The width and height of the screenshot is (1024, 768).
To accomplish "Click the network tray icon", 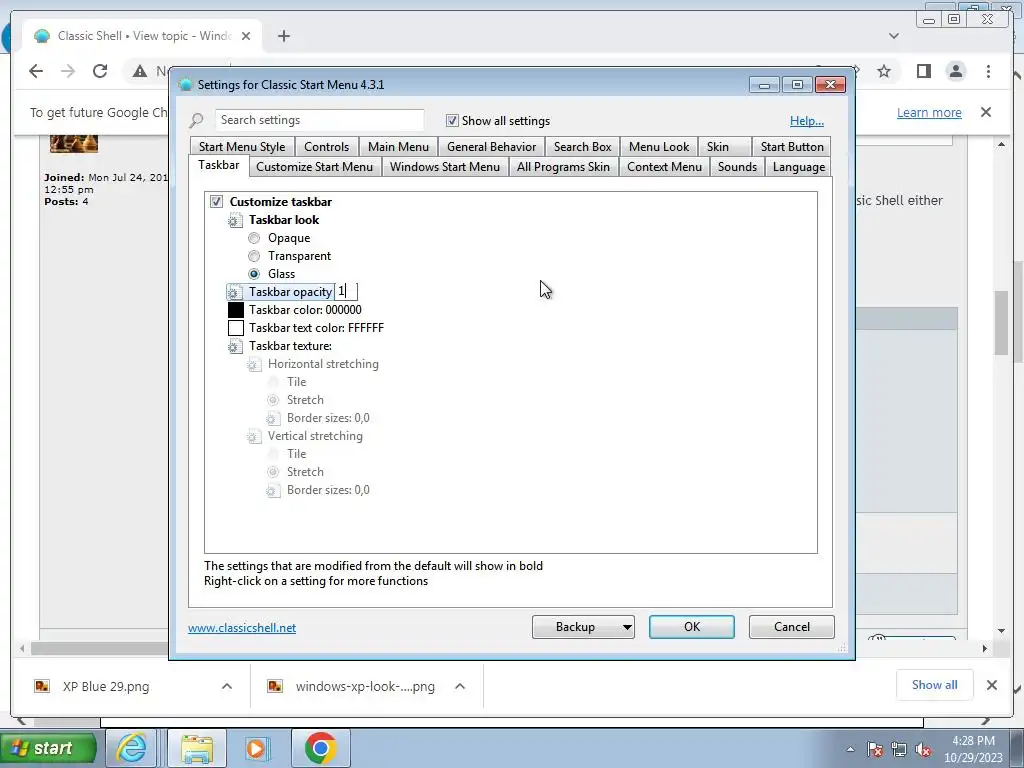I will point(899,749).
